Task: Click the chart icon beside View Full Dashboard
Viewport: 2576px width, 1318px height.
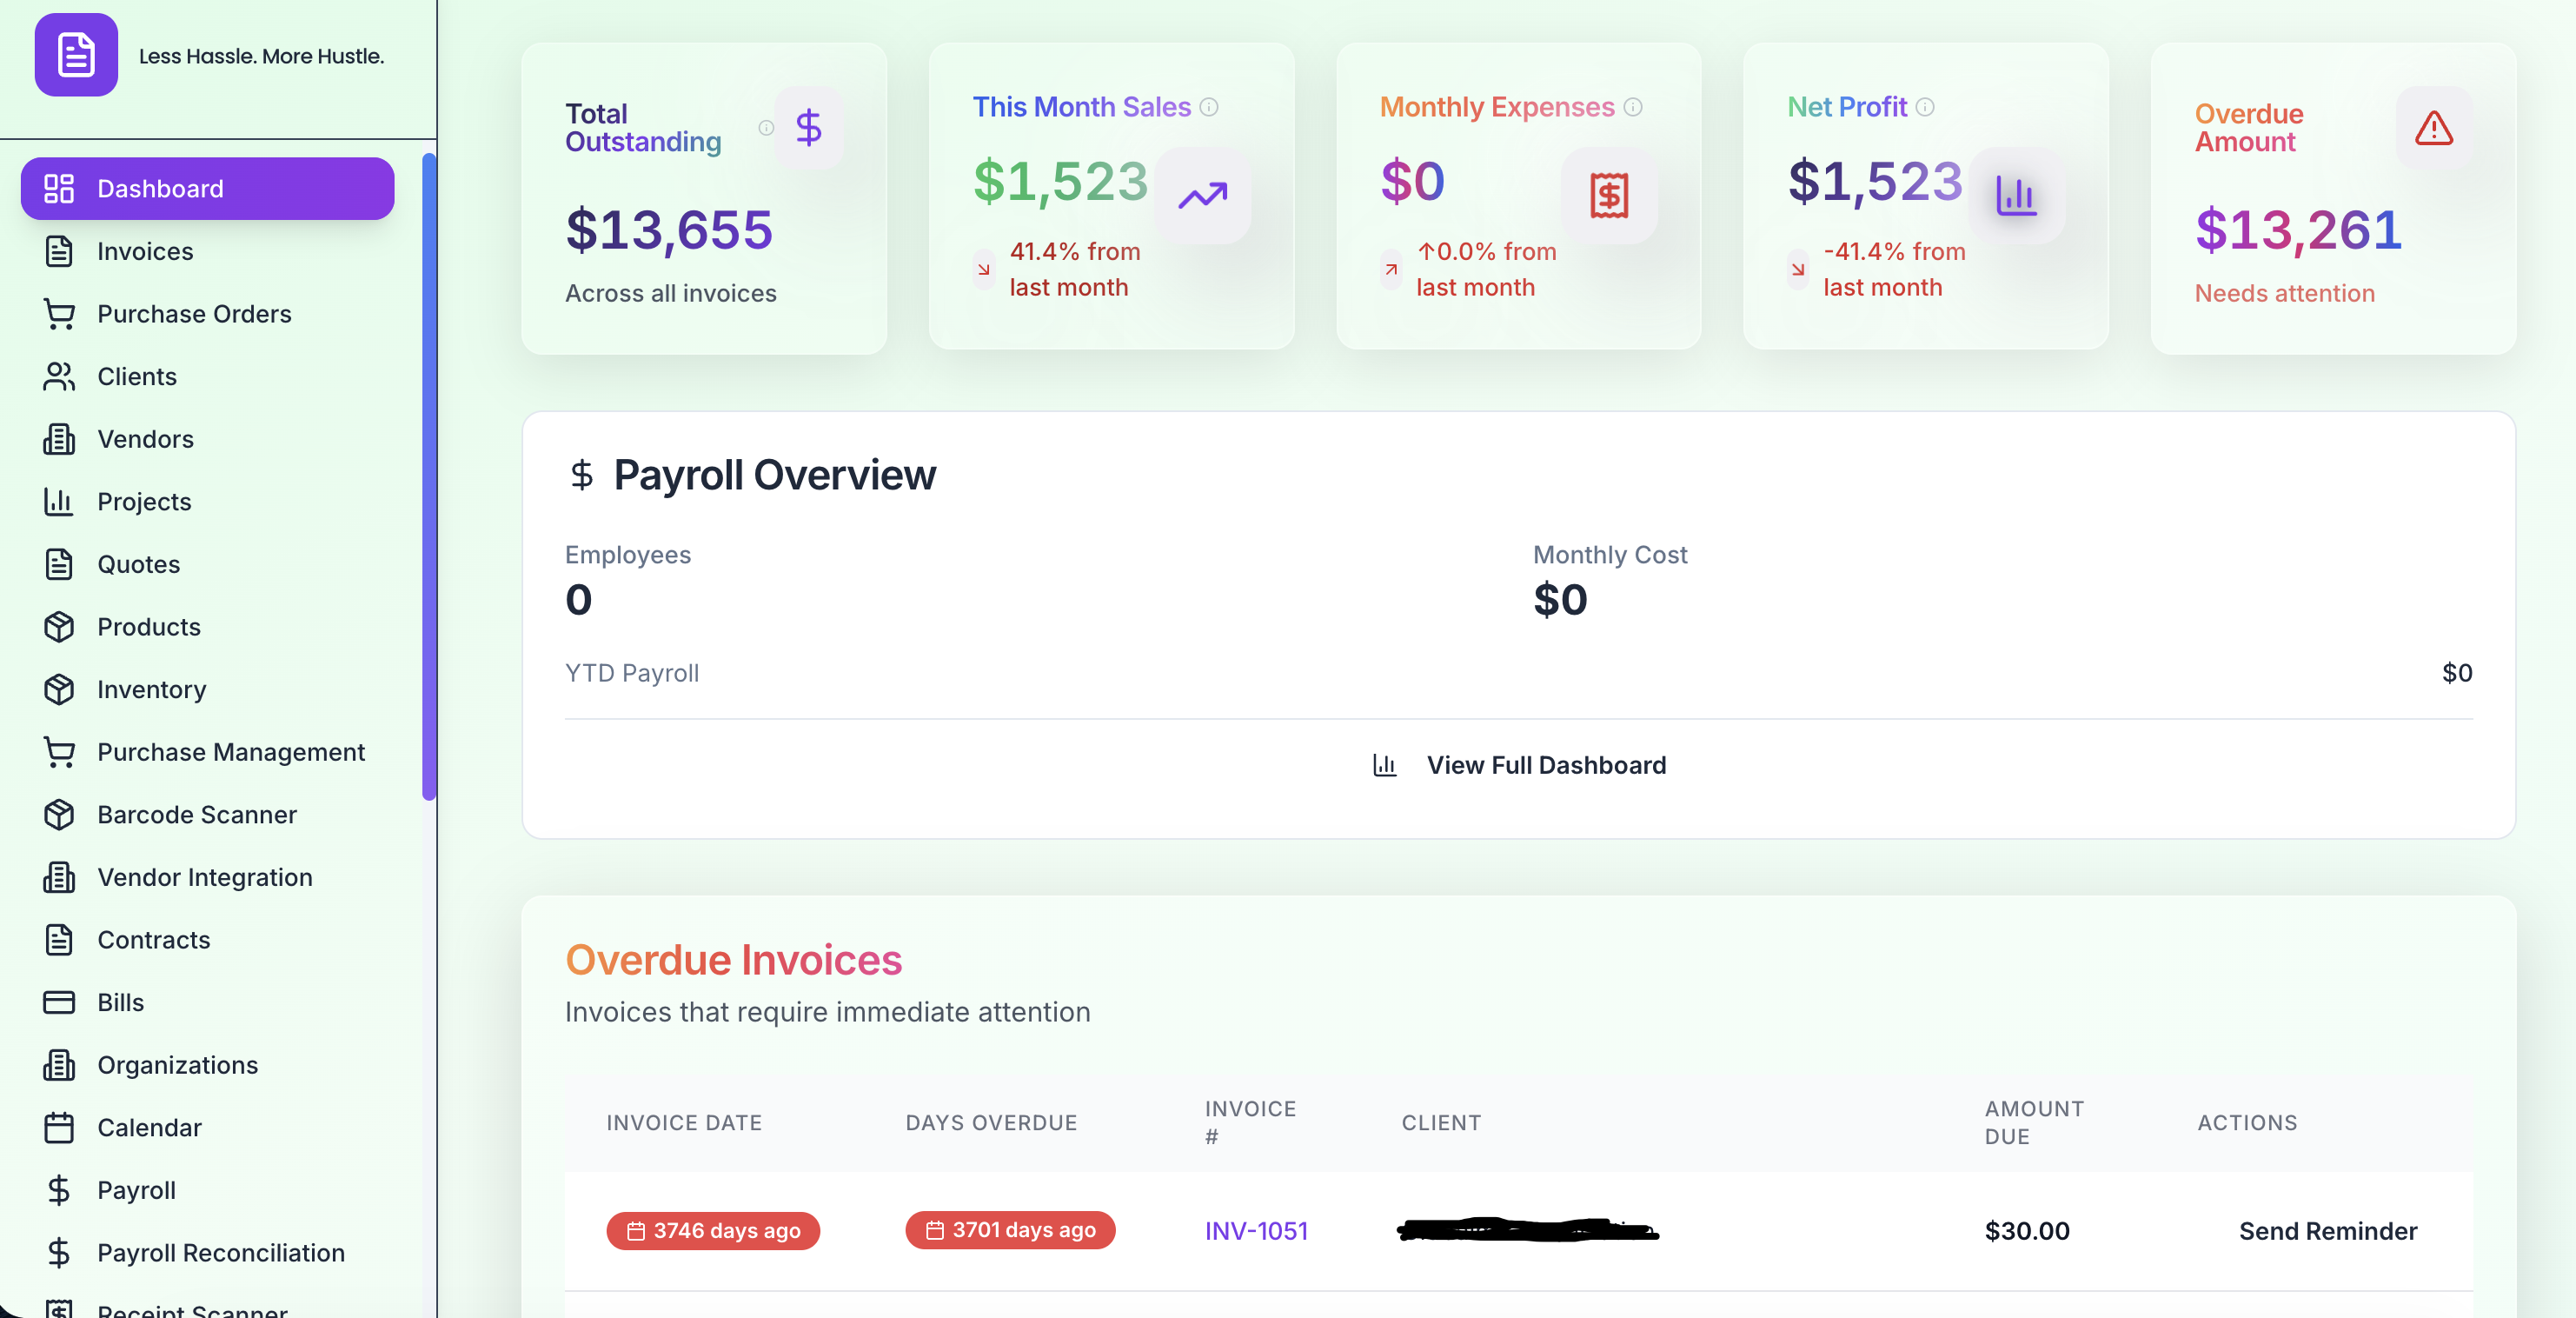Action: [x=1384, y=765]
